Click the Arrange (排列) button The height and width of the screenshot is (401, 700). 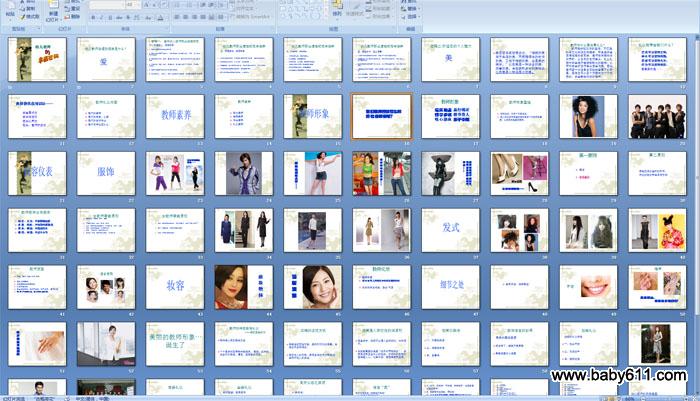tap(337, 10)
